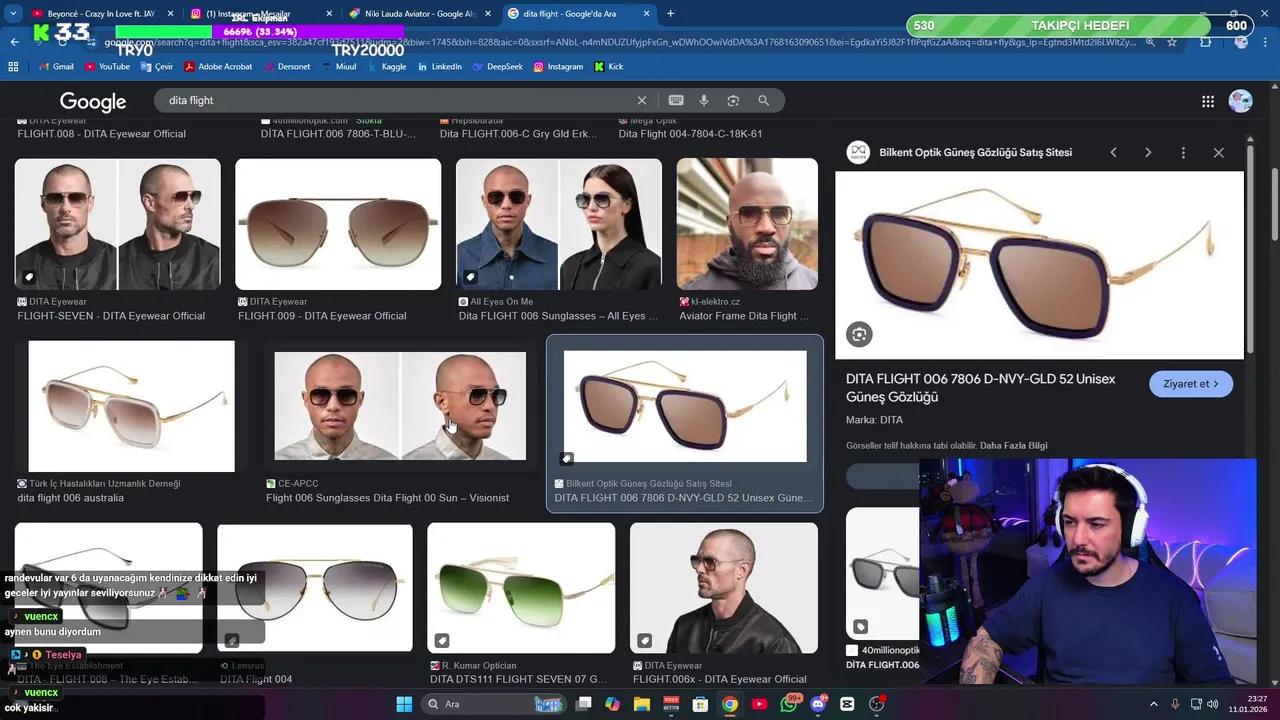
Task: Open the bookmarks bar apps grid icon
Action: click(13, 67)
